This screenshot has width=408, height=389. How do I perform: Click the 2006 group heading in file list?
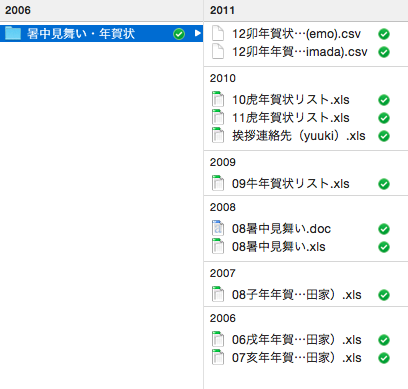(223, 318)
